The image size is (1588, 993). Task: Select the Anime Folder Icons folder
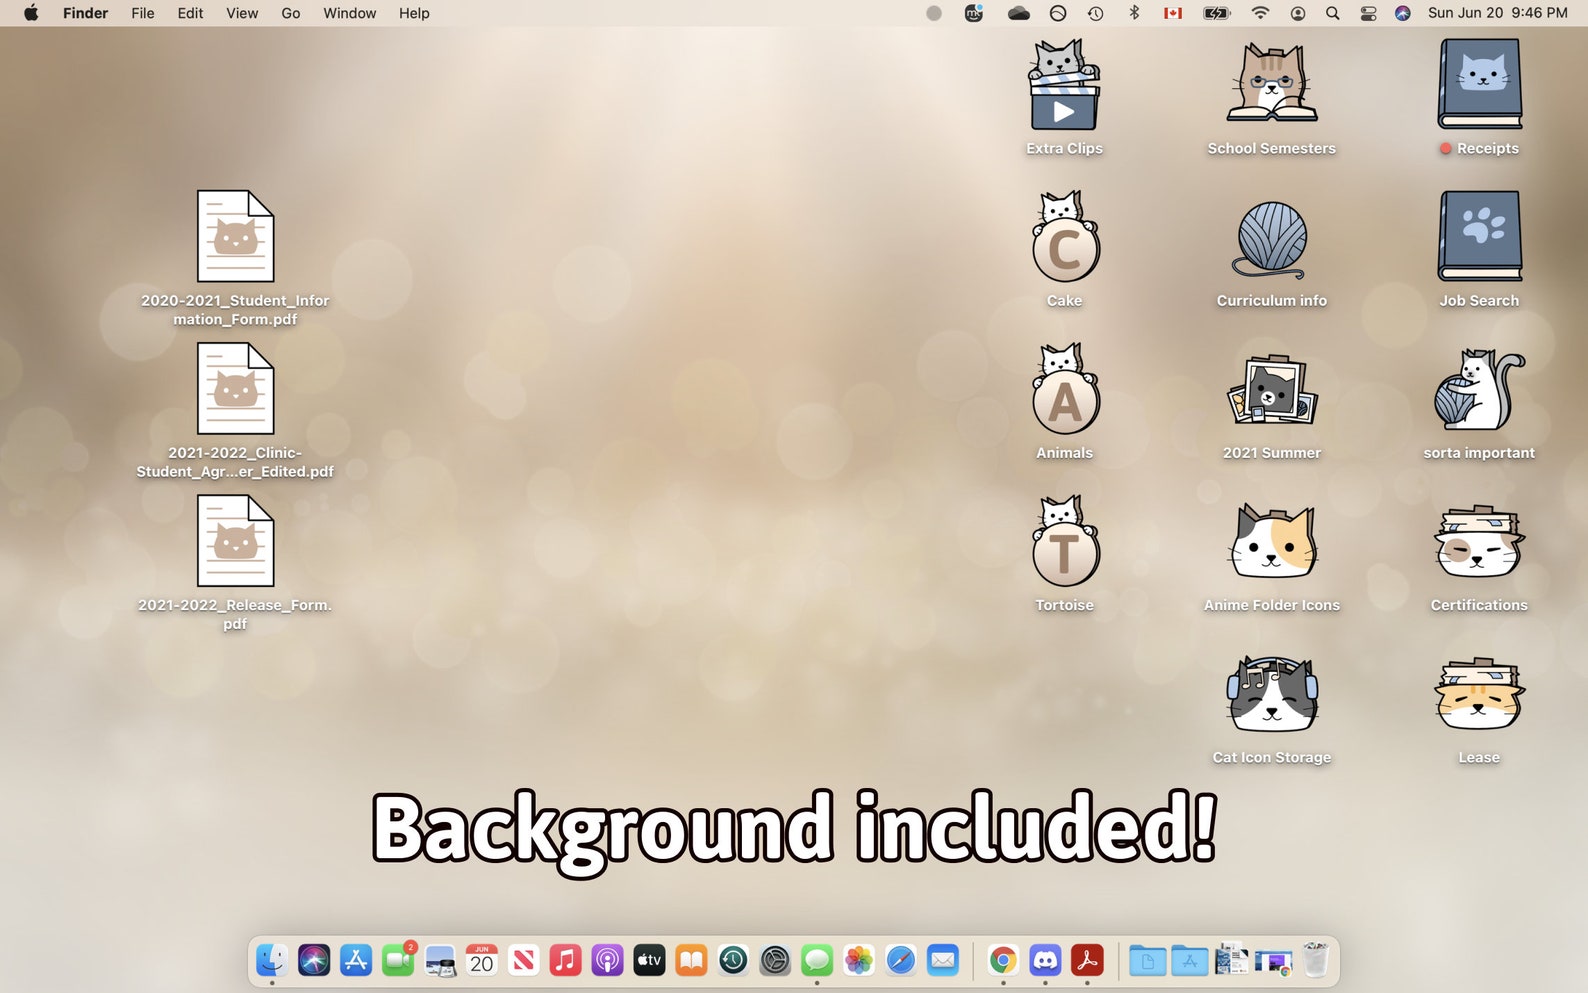1271,542
